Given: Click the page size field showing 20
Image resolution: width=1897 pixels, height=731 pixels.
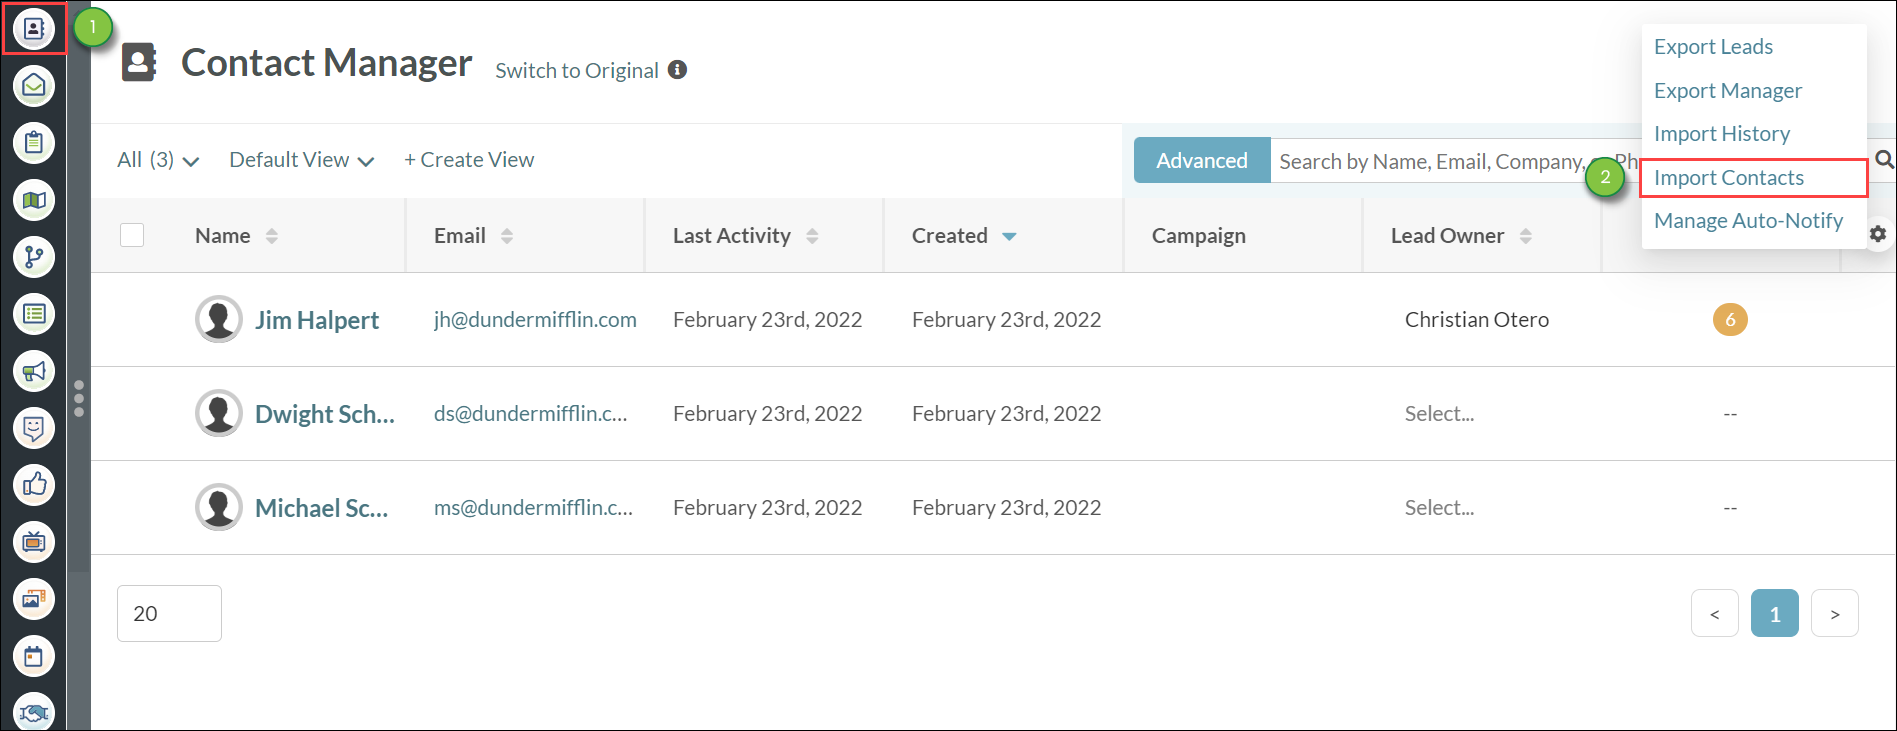Looking at the screenshot, I should click(169, 614).
